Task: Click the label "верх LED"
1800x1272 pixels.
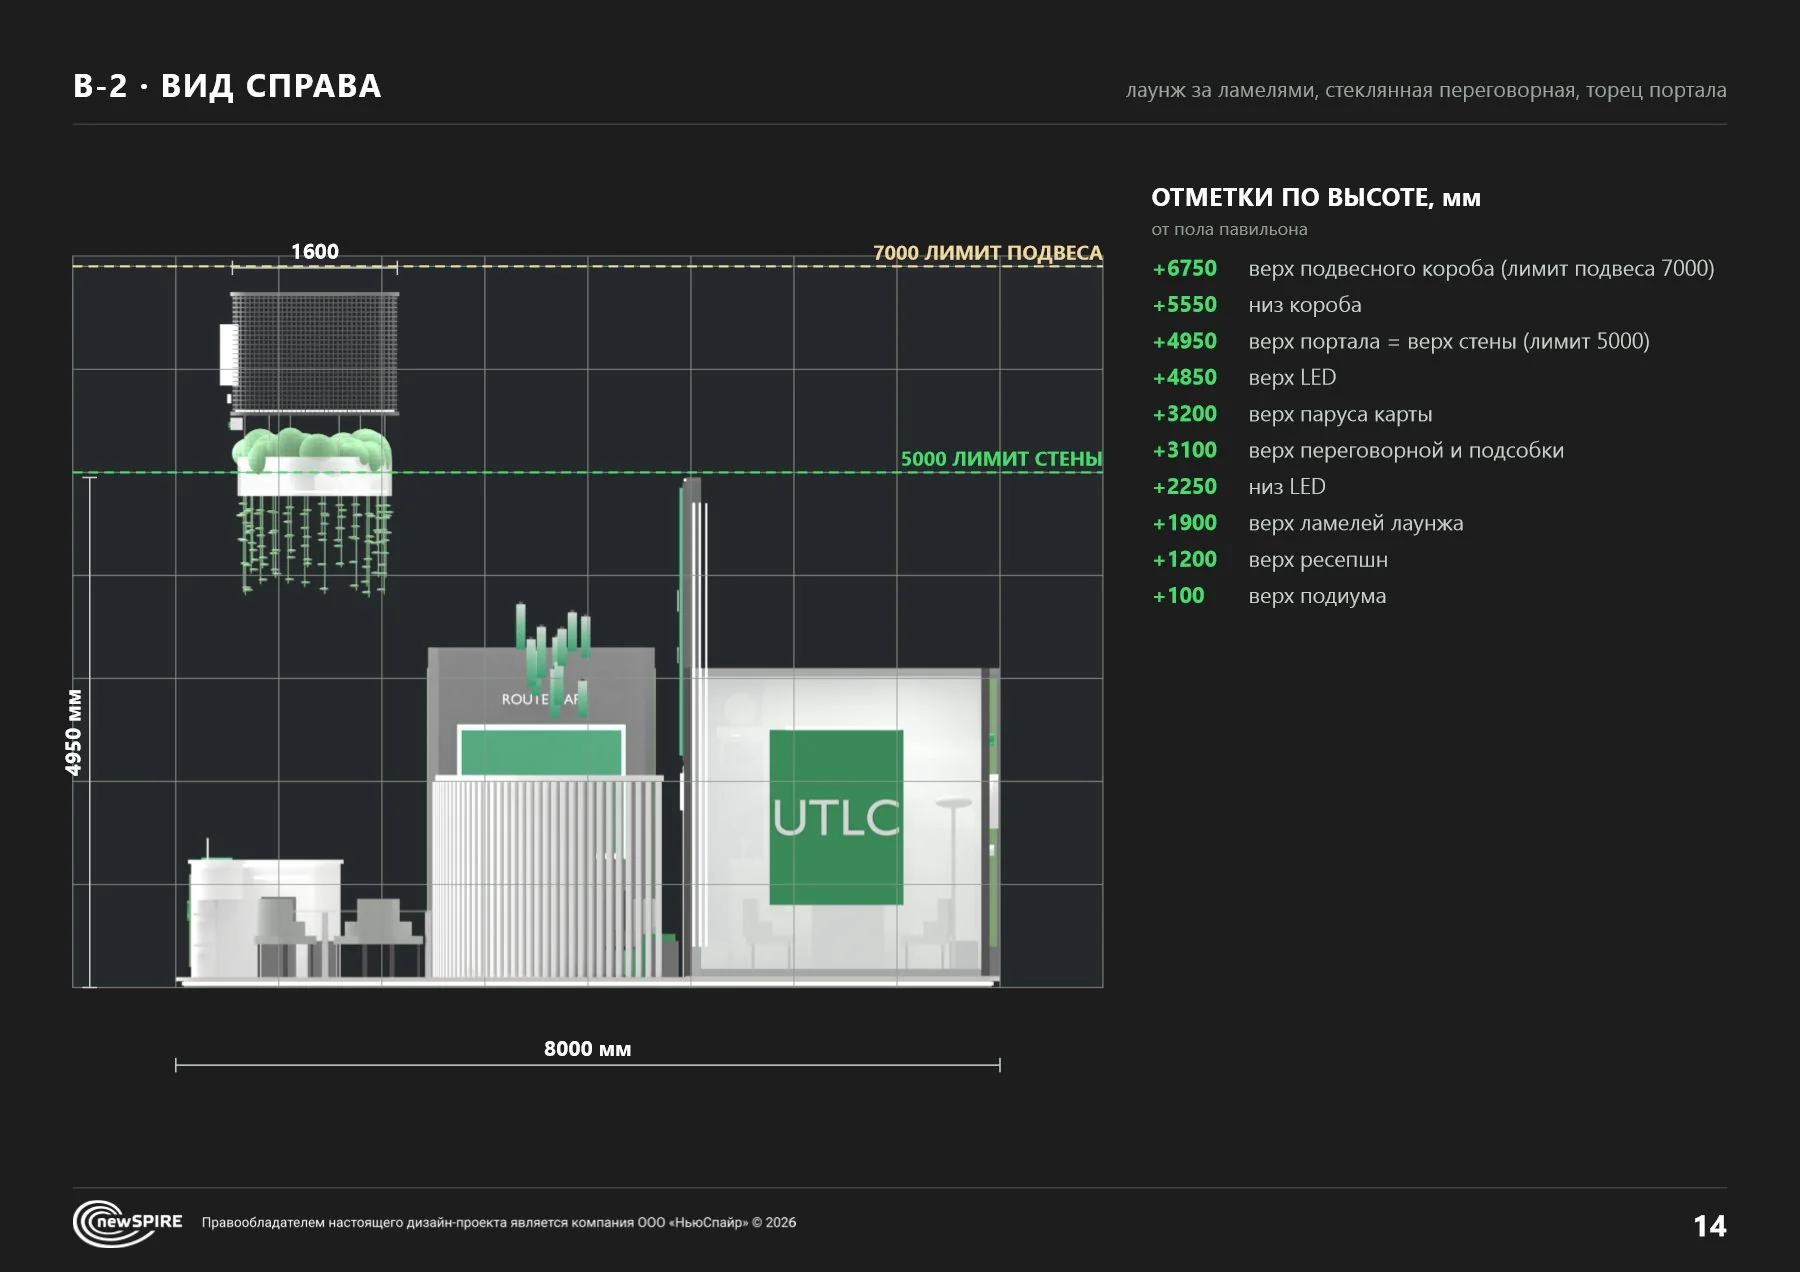Action: (x=1292, y=378)
